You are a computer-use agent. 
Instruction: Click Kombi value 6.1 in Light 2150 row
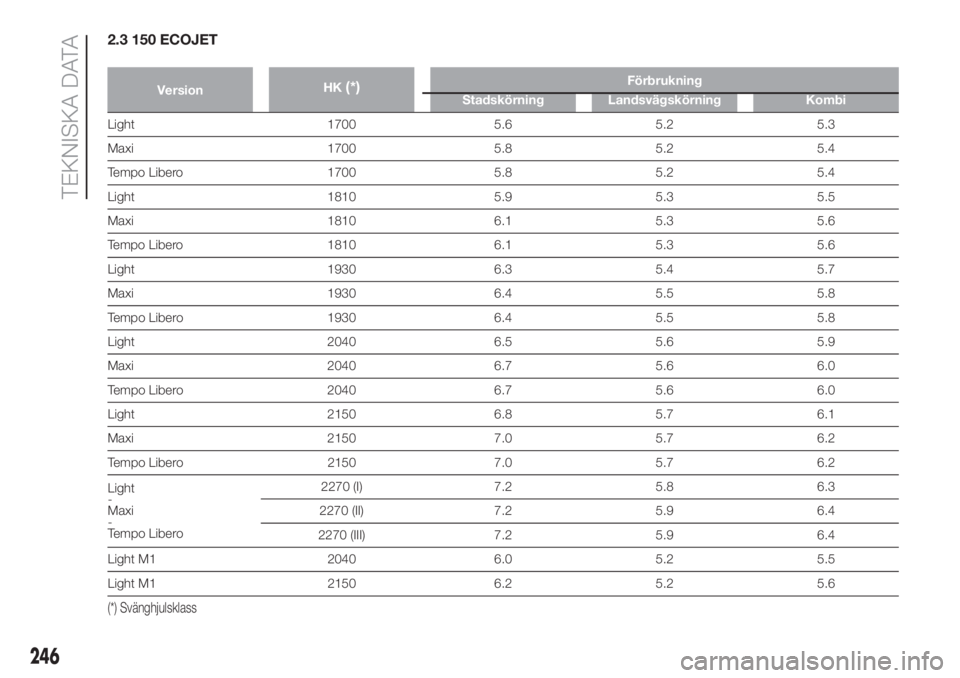point(825,414)
